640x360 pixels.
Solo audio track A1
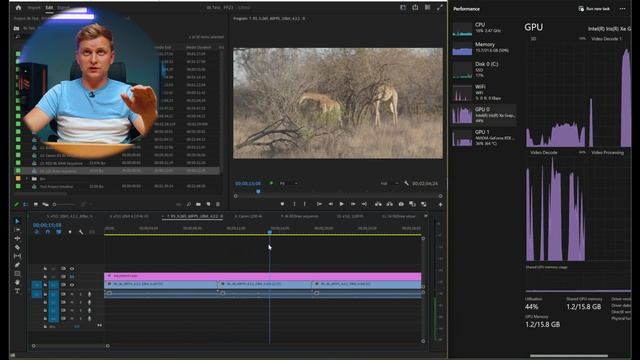[x=80, y=294]
